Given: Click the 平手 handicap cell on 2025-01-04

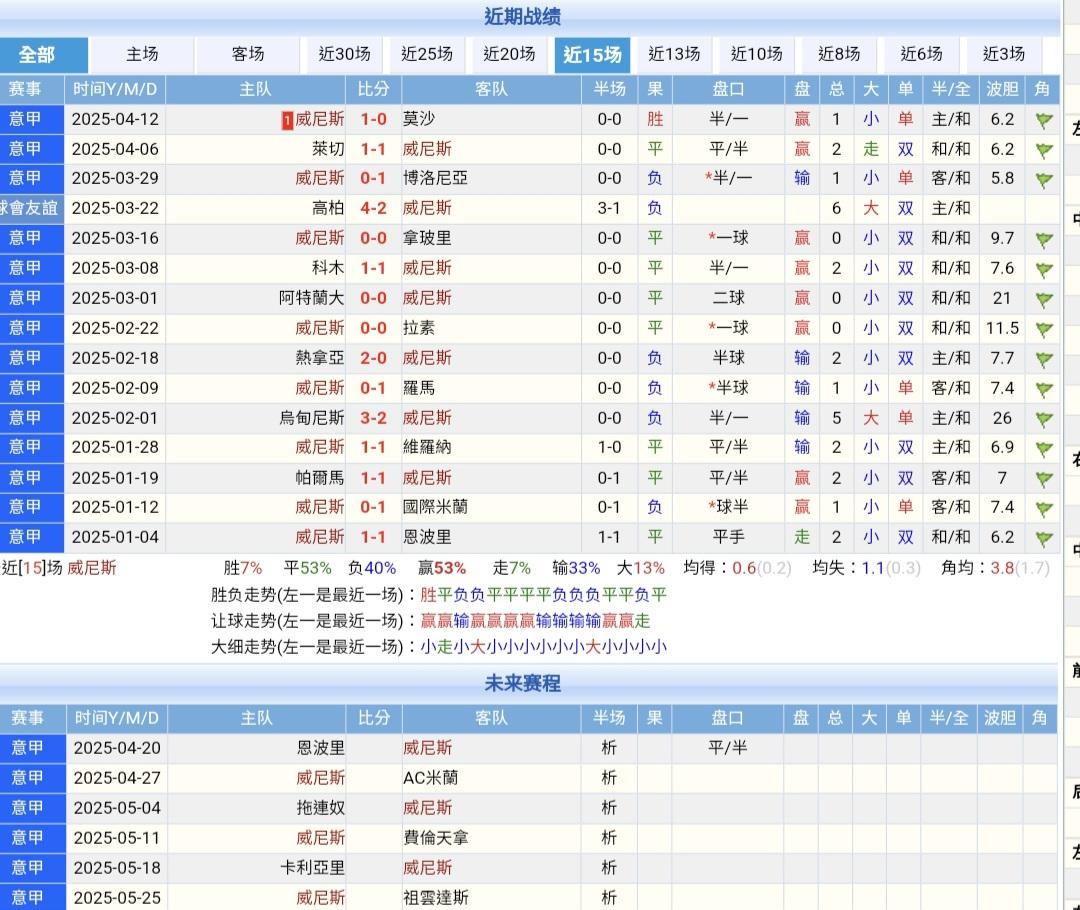Looking at the screenshot, I should click(729, 537).
